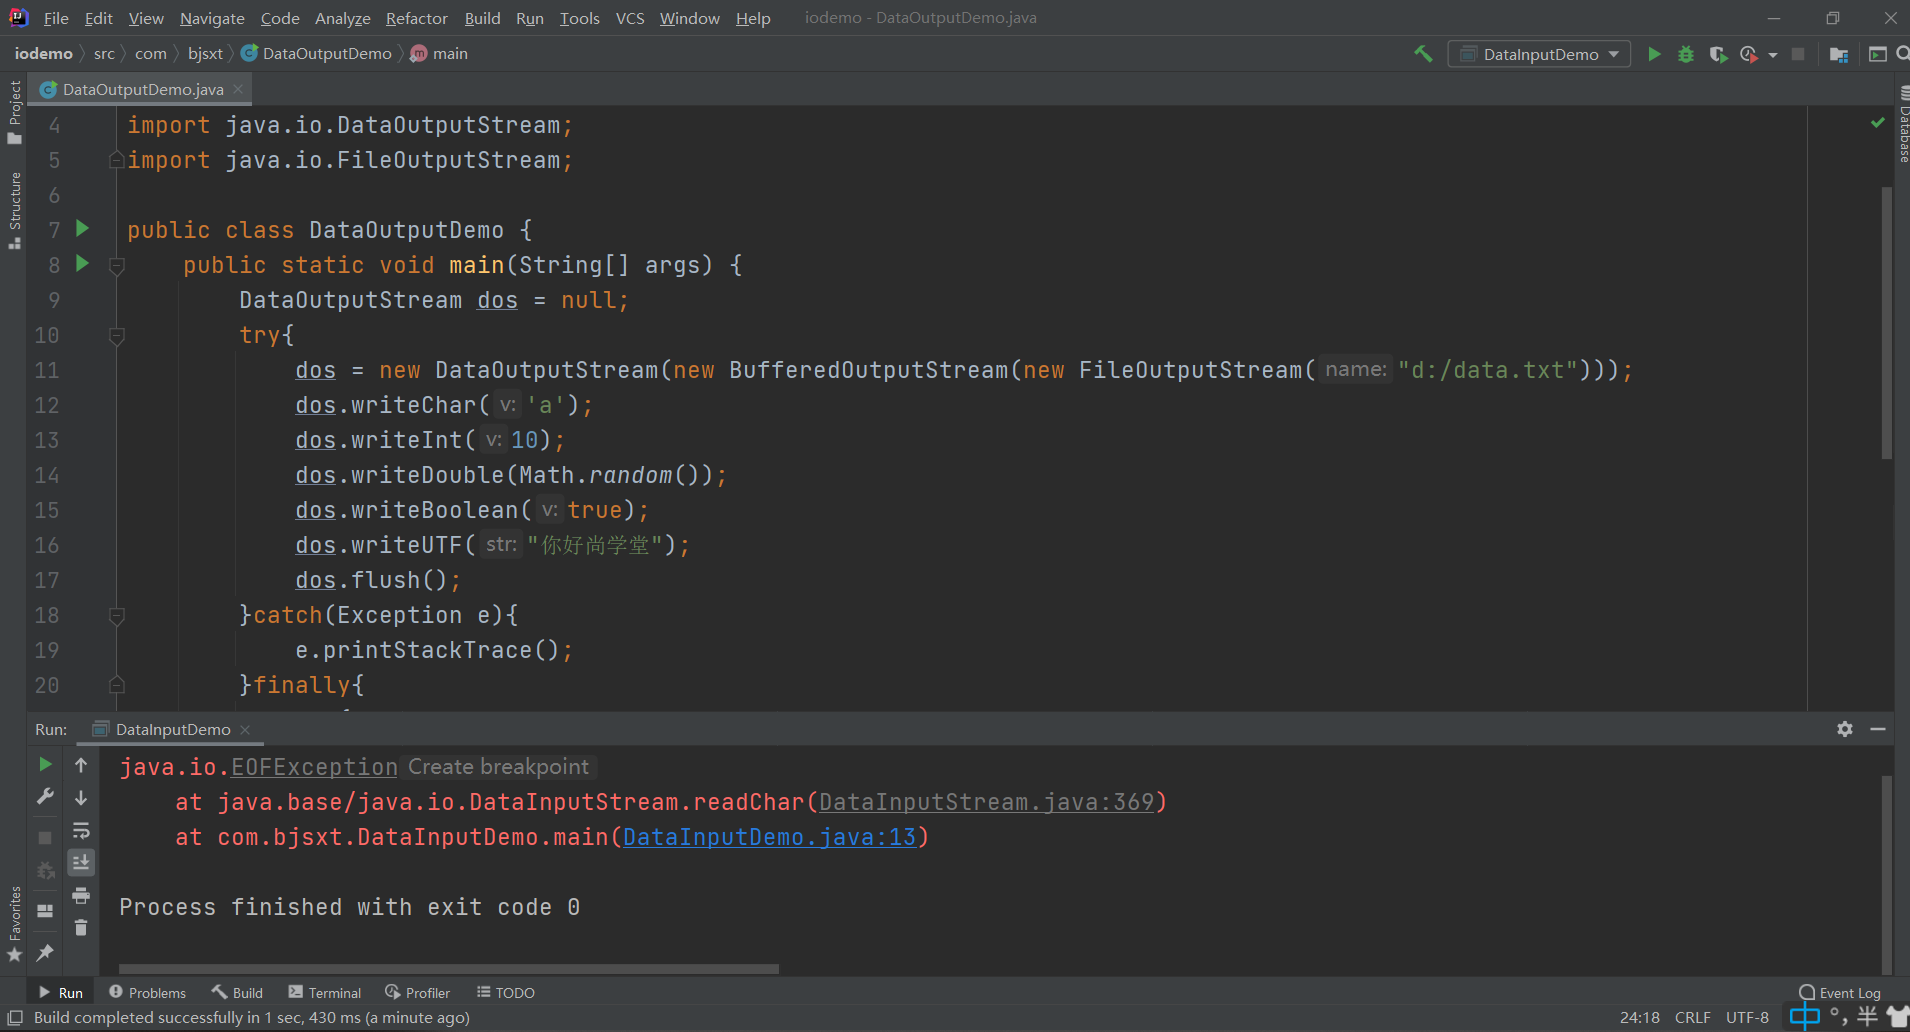Open the CRLF line separator selector

coord(1692,1018)
